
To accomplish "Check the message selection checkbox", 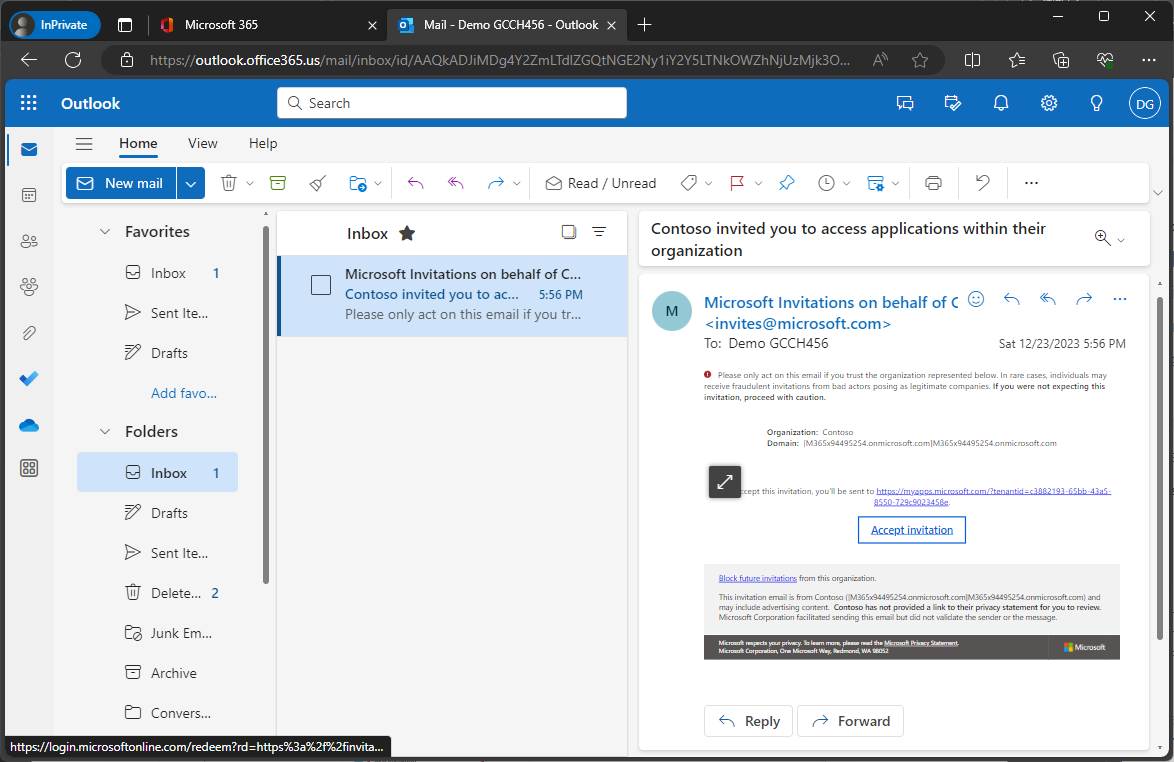I will 321,285.
